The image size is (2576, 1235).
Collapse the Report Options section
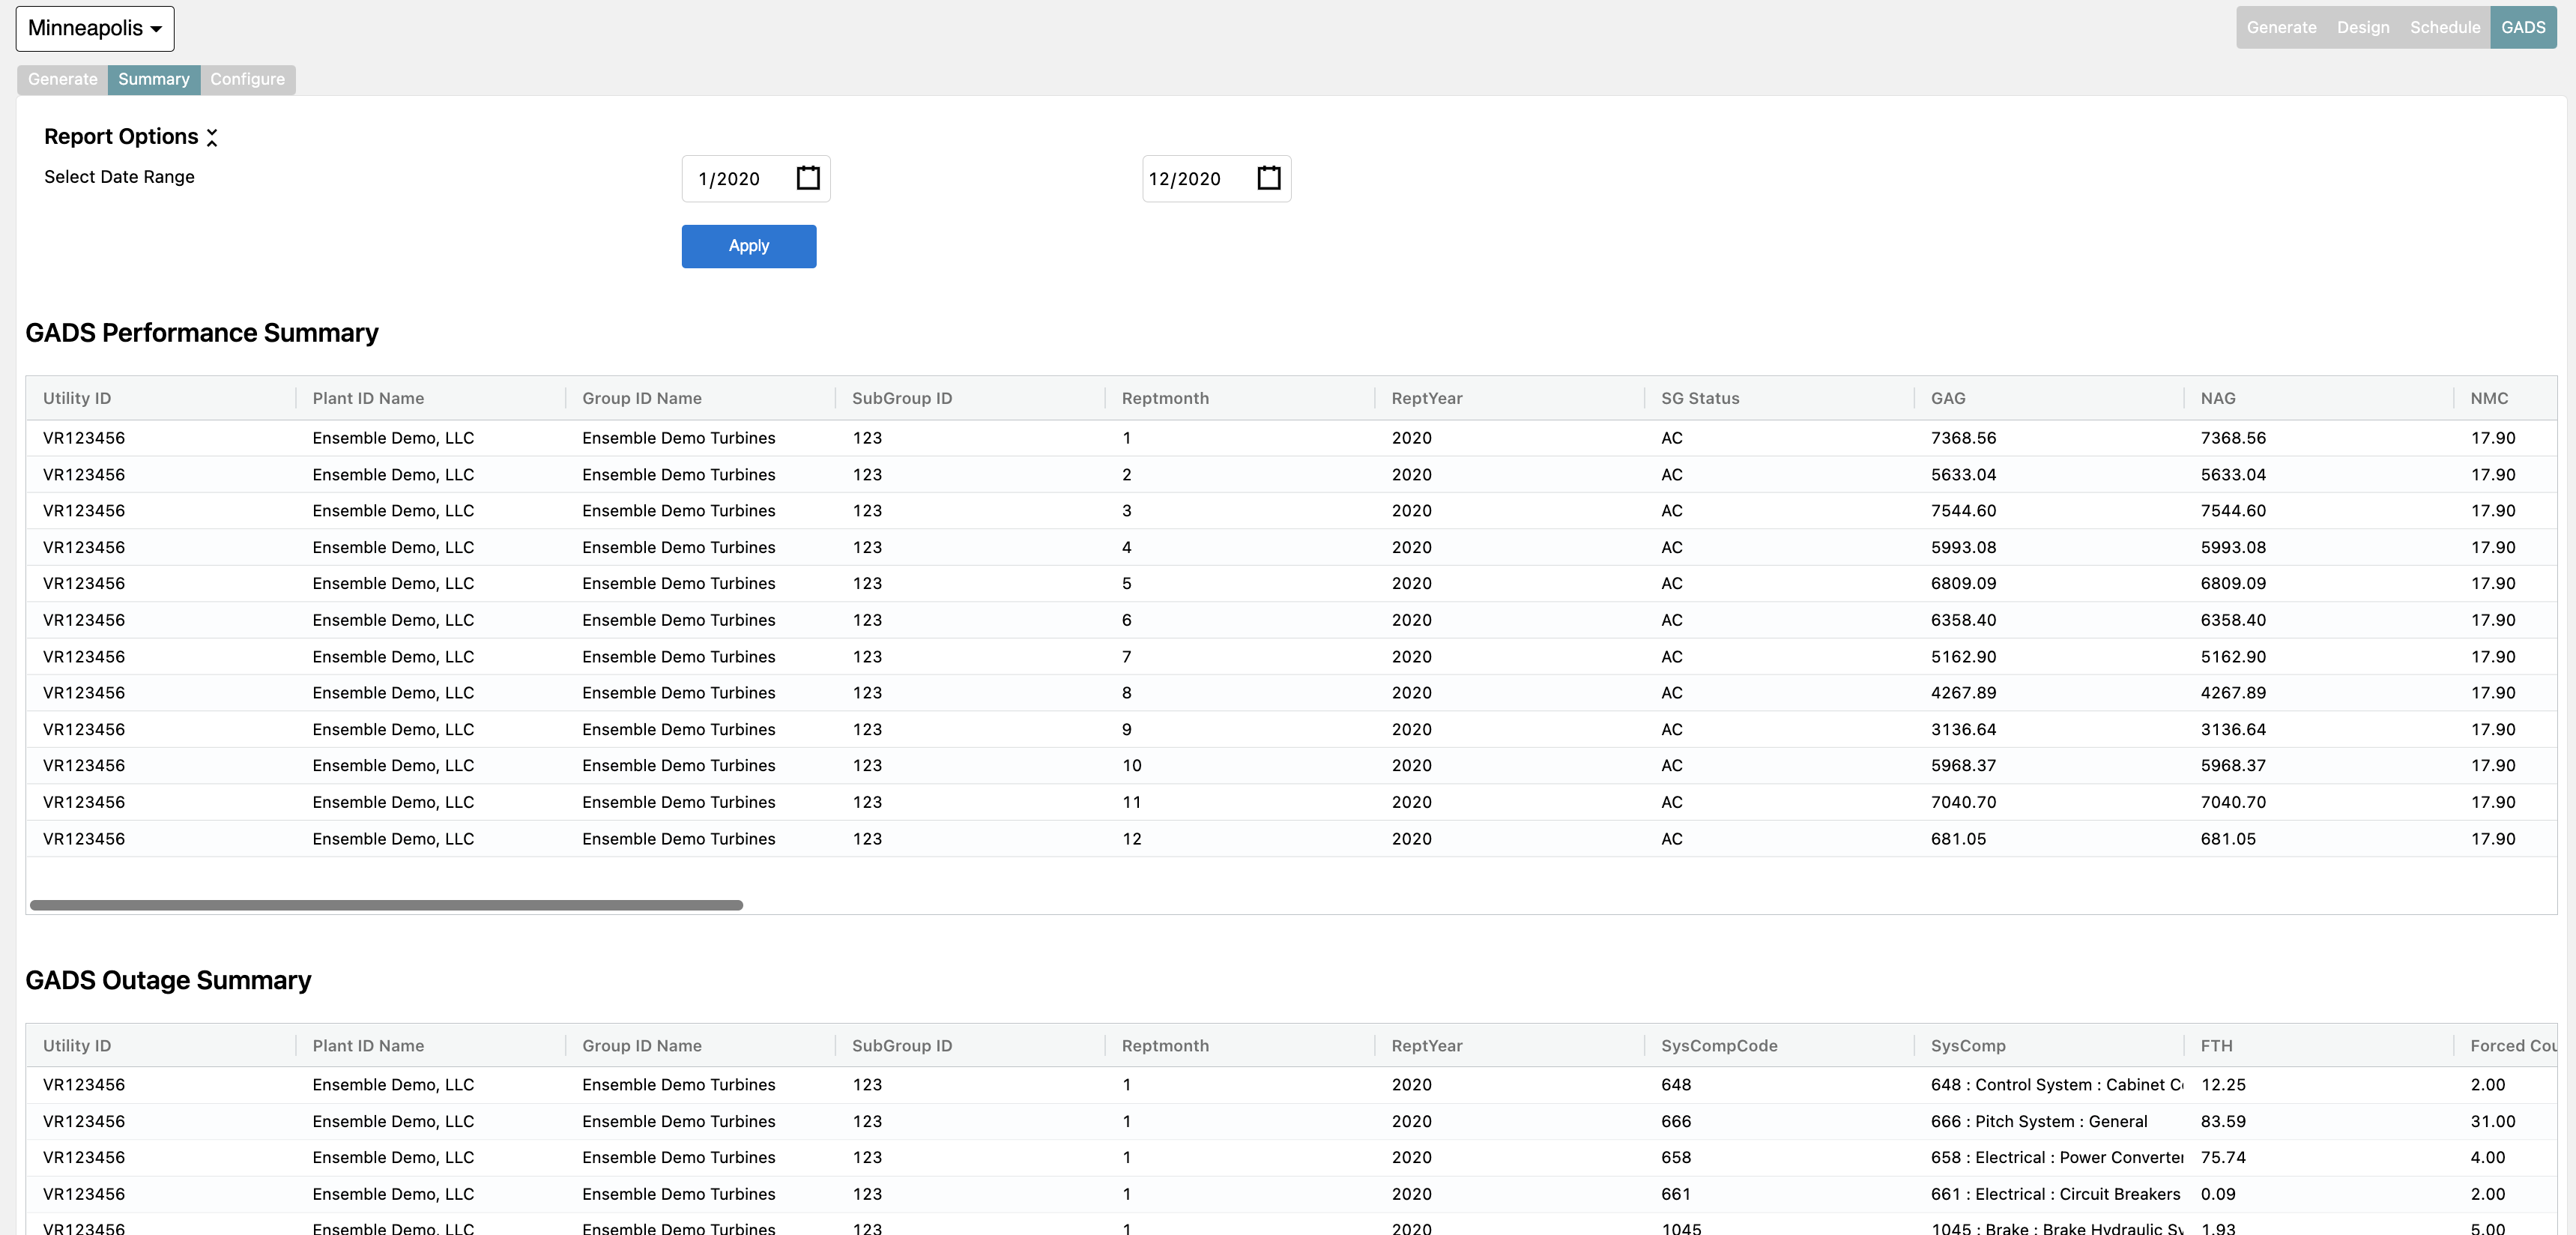212,138
